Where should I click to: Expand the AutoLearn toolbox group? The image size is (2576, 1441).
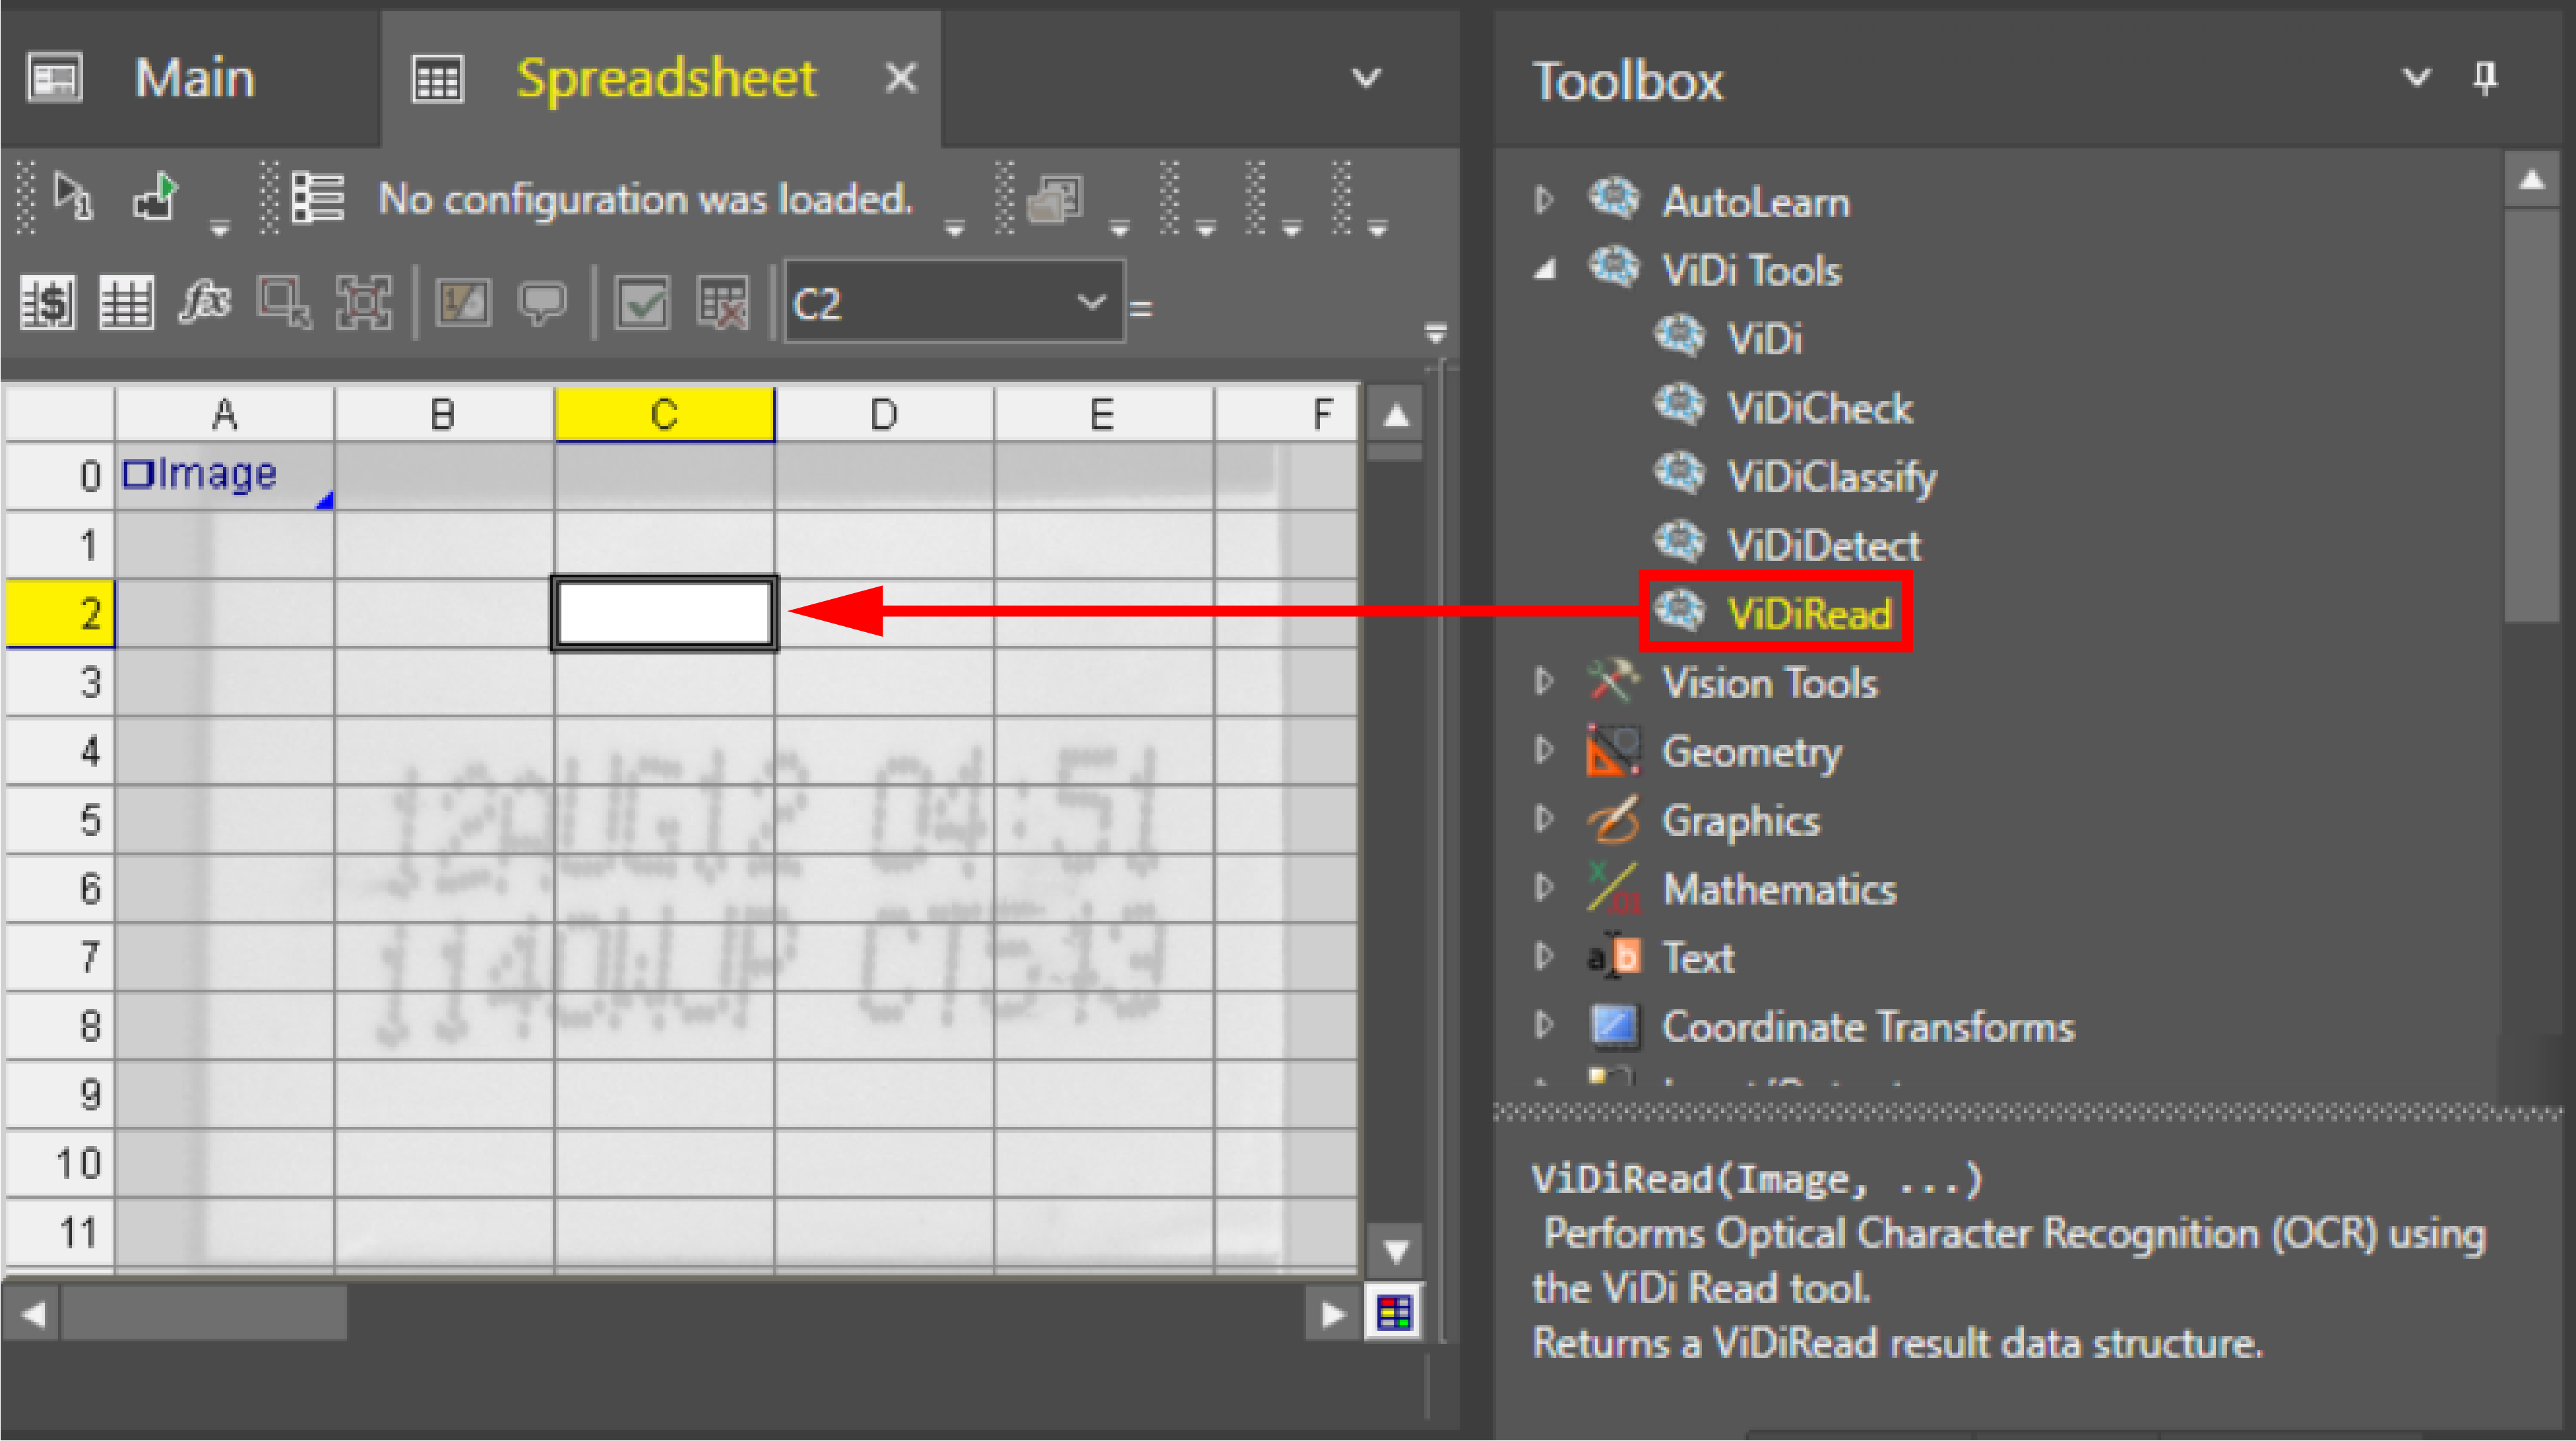[x=1545, y=200]
